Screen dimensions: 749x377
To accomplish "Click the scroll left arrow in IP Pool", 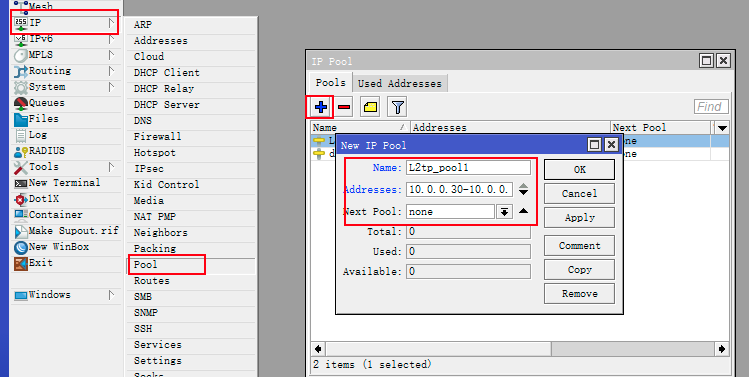I will click(318, 349).
